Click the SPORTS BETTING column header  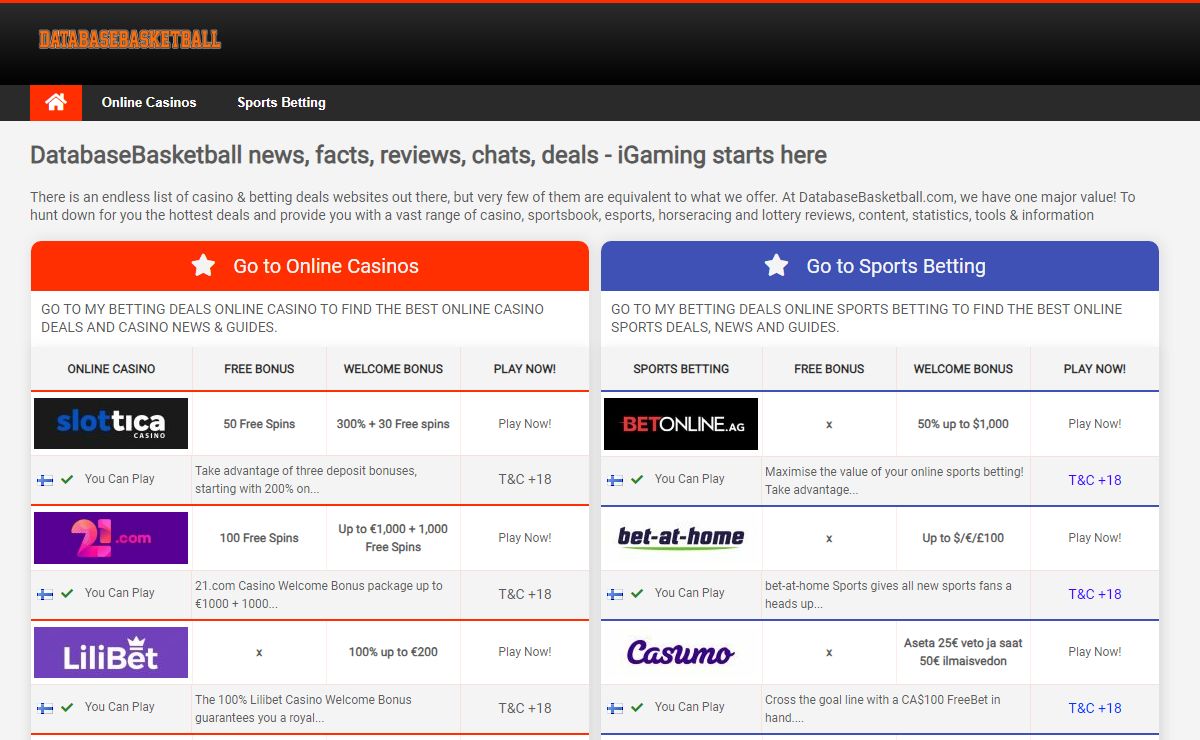(681, 369)
